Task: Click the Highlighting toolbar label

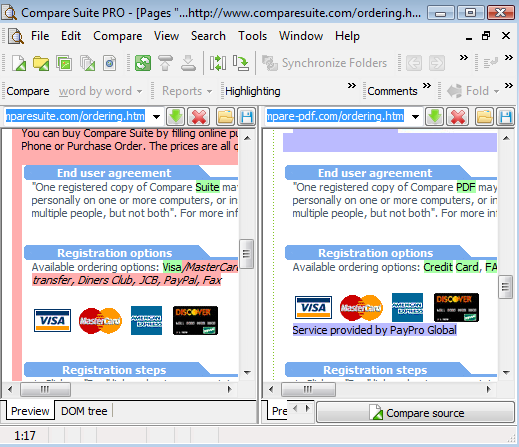Action: 253,91
